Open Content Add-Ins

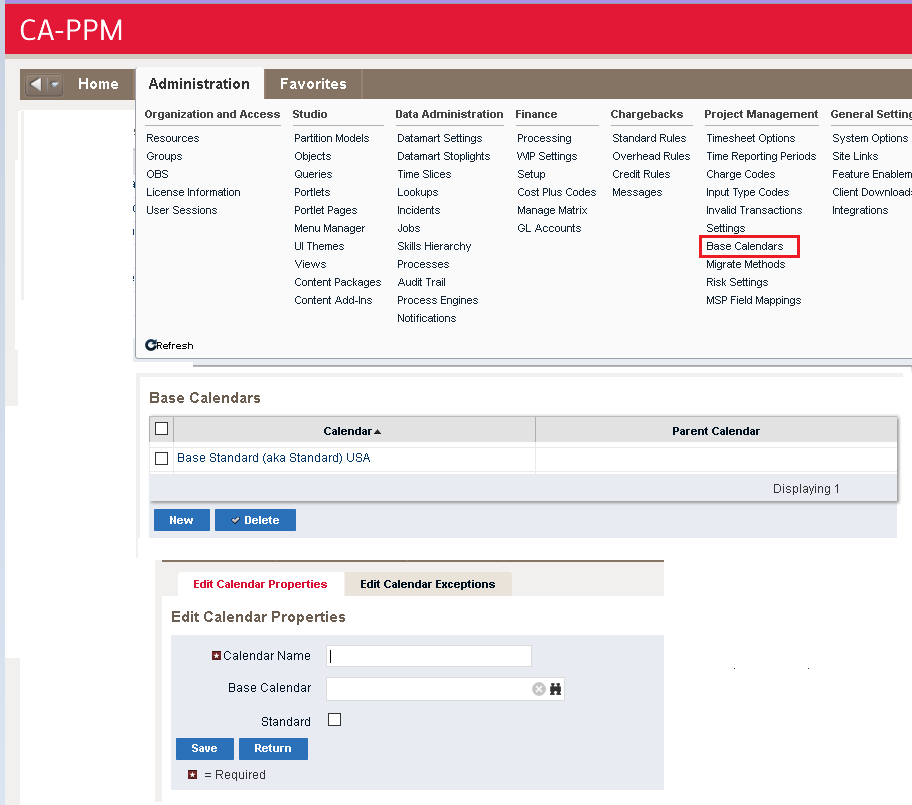333,300
